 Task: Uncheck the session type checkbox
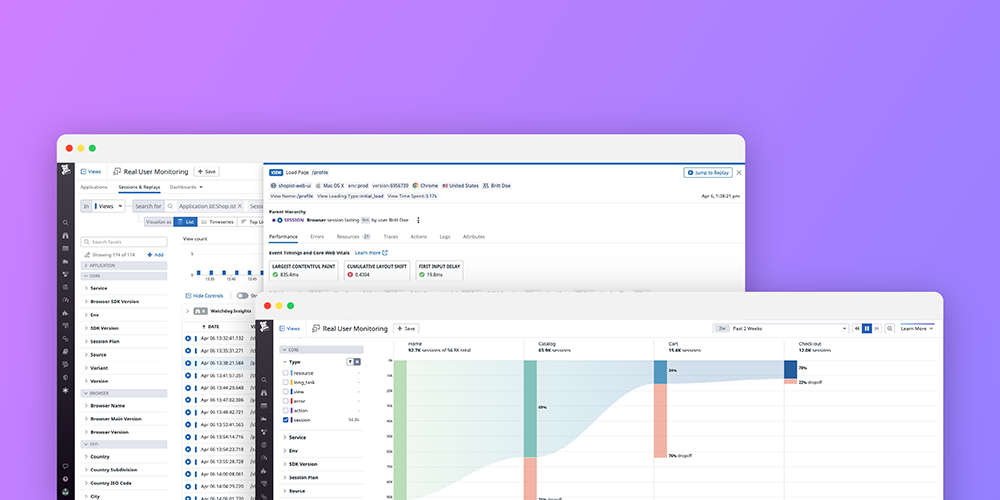pos(286,420)
